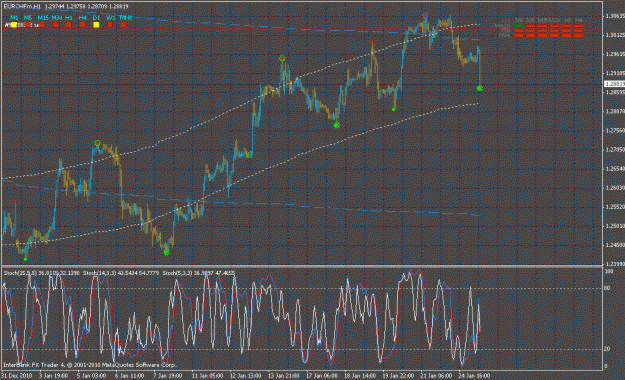Viewport: 625px width, 380px height.
Task: Select the M30 timeframe label
Action: click(x=57, y=18)
